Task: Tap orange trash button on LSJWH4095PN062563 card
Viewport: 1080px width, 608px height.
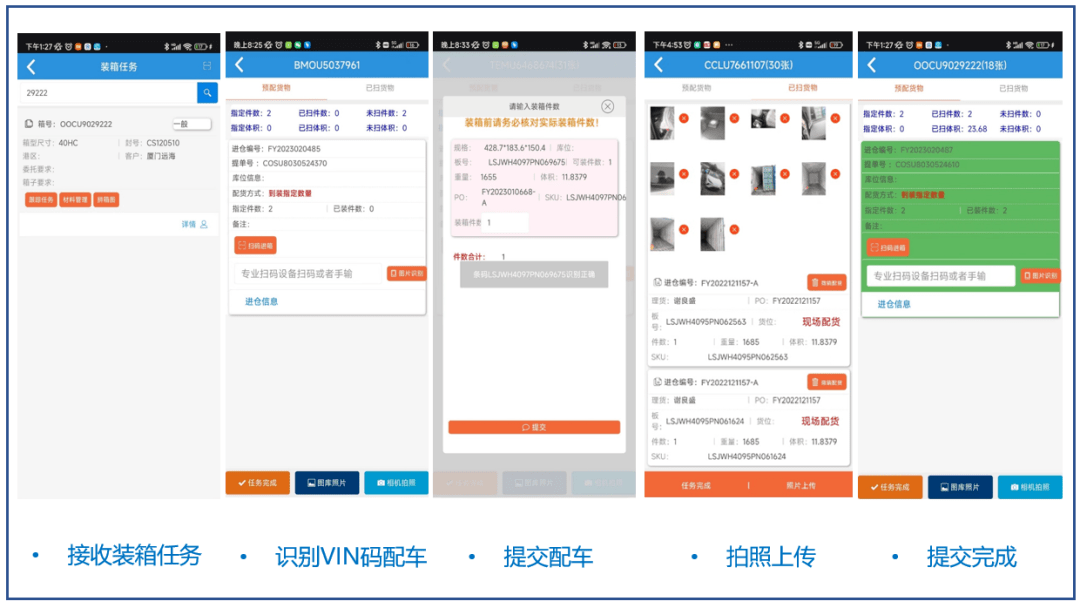Action: (x=827, y=282)
